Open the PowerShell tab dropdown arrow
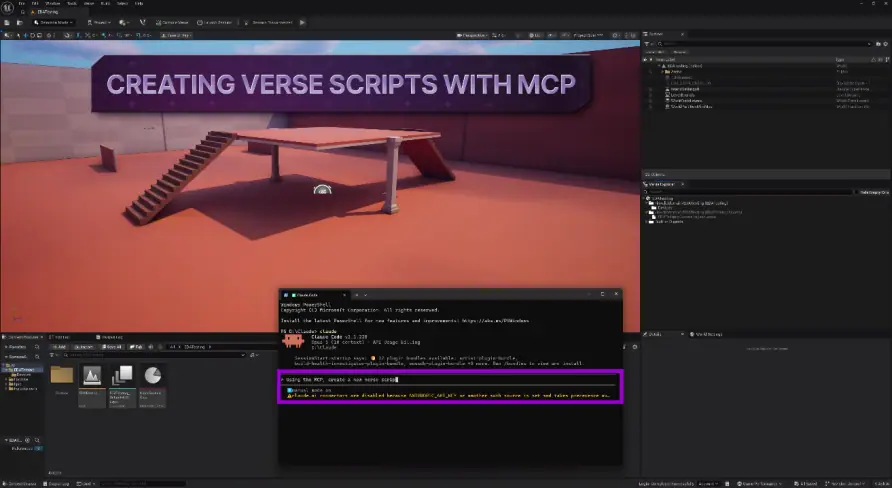The image size is (892, 488). click(x=365, y=295)
